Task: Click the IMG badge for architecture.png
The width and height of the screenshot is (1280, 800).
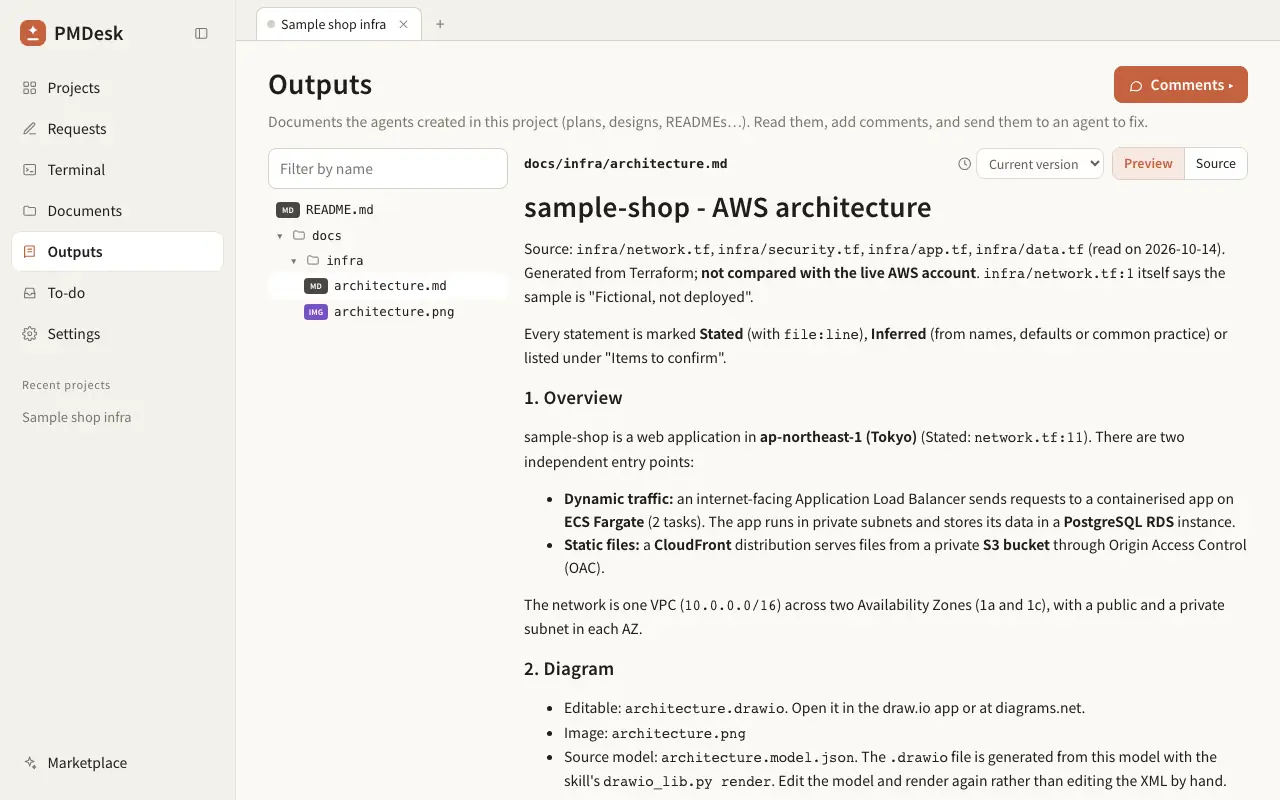Action: click(316, 312)
